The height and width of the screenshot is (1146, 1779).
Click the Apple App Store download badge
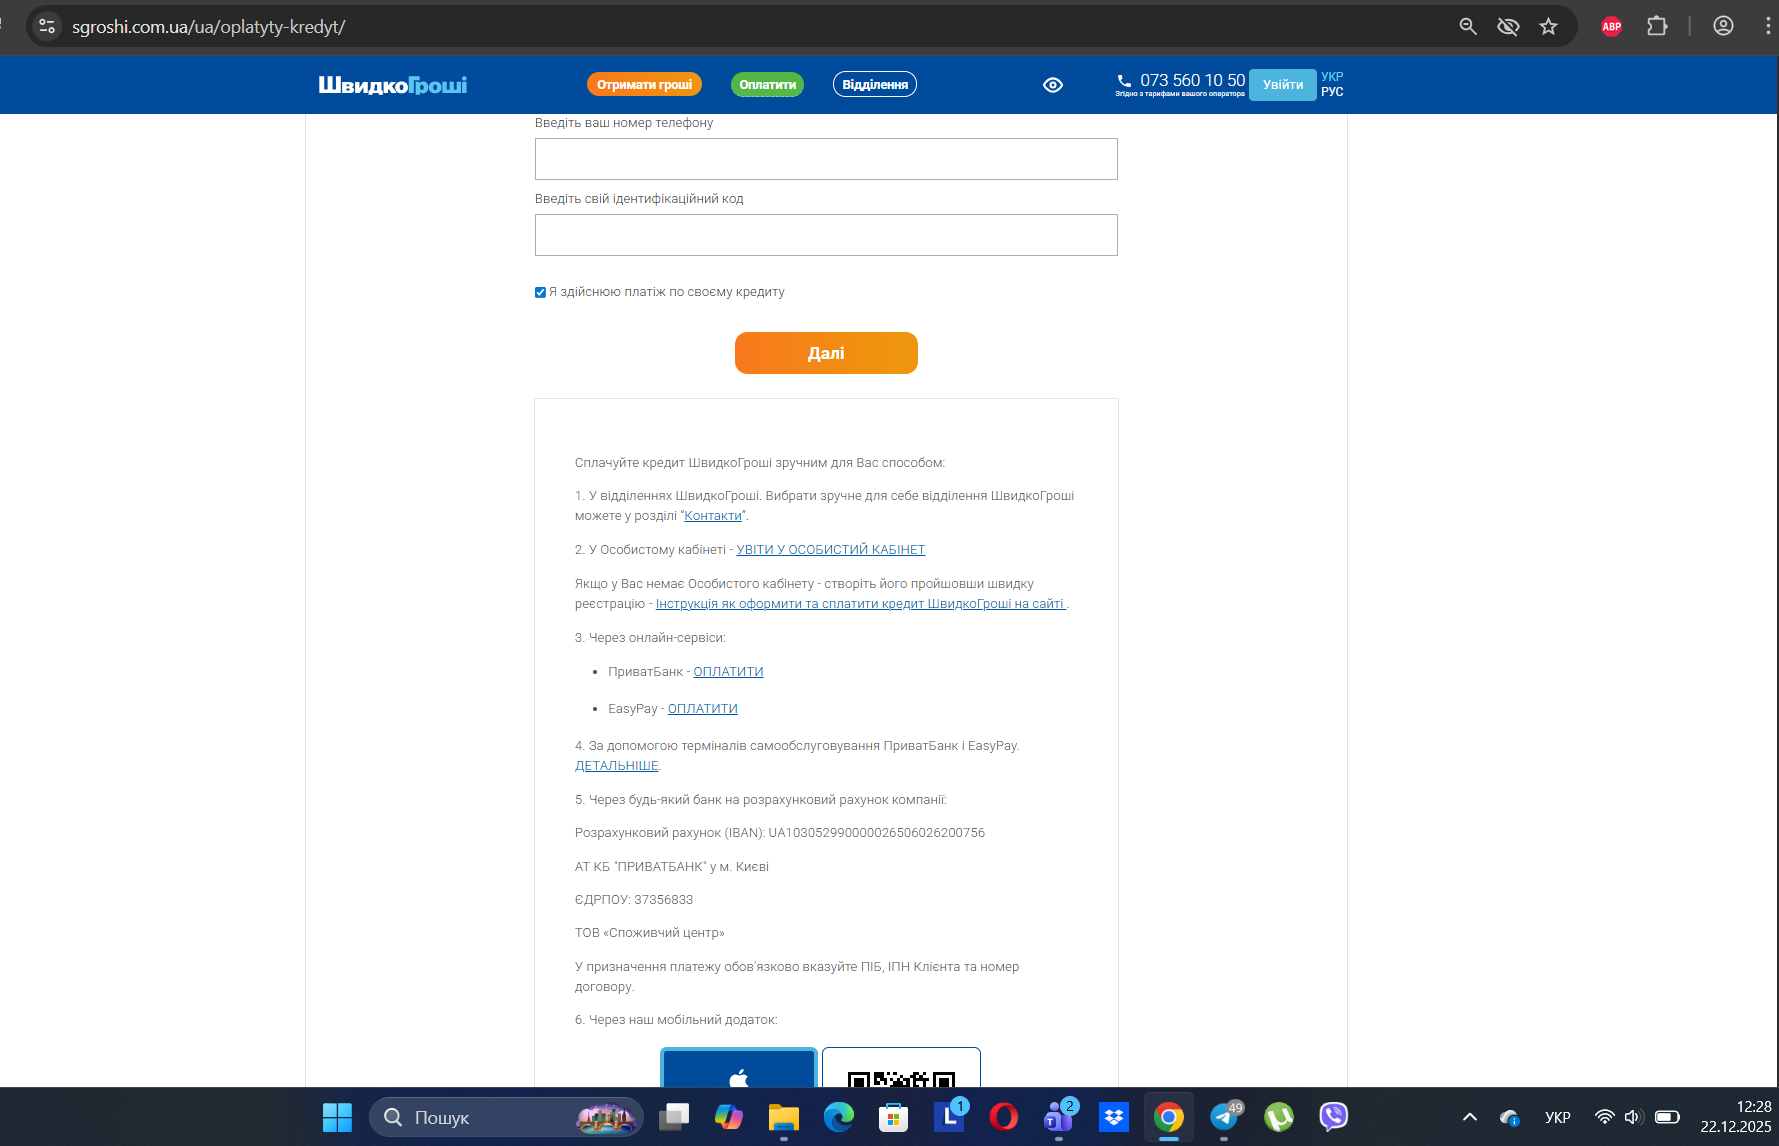pos(739,1067)
